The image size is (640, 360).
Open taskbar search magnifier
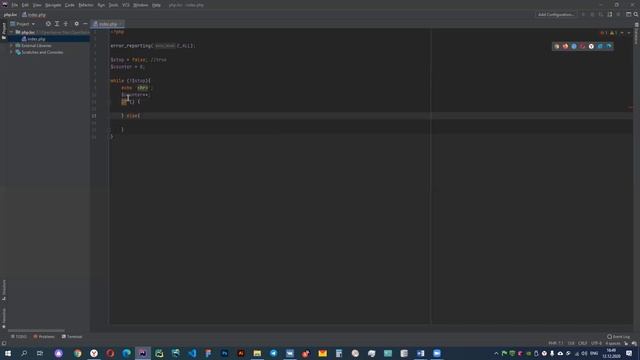(x=24, y=353)
